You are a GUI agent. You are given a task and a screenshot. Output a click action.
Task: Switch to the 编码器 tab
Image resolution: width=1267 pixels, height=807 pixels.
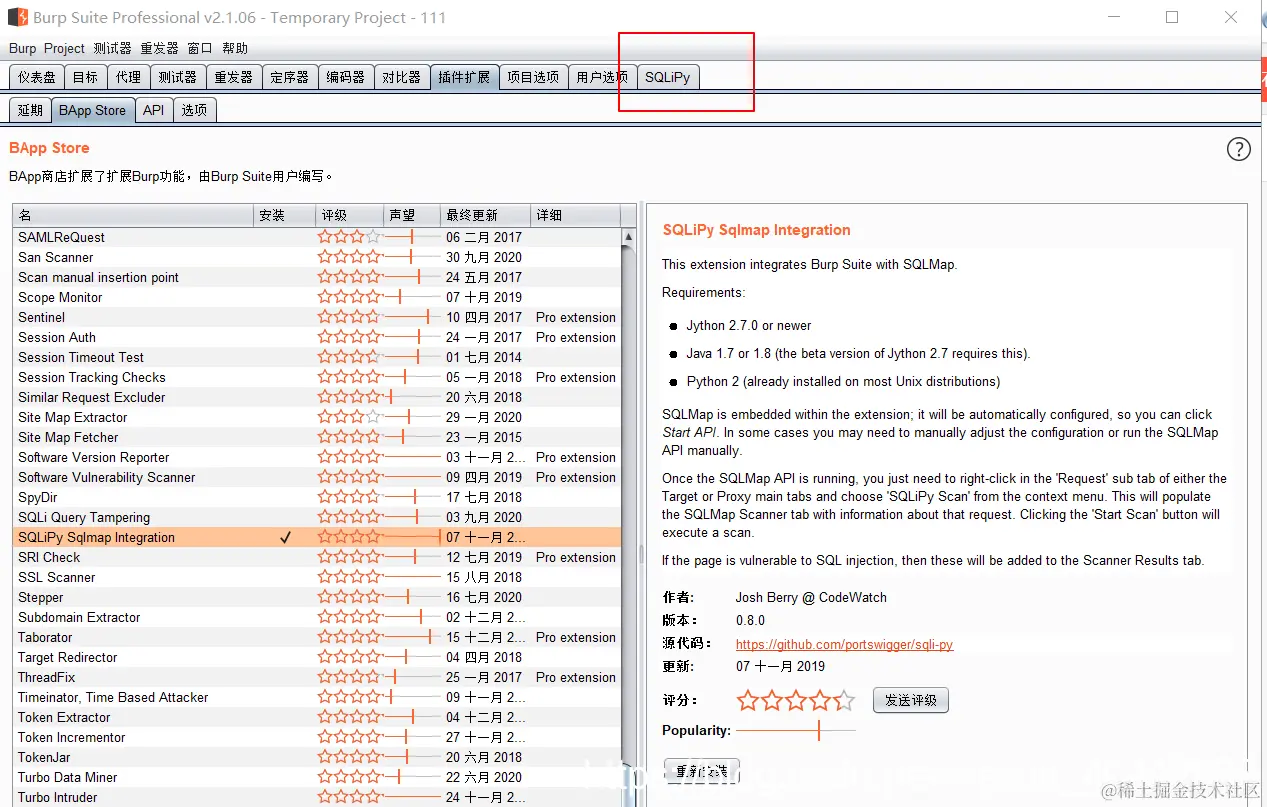345,77
